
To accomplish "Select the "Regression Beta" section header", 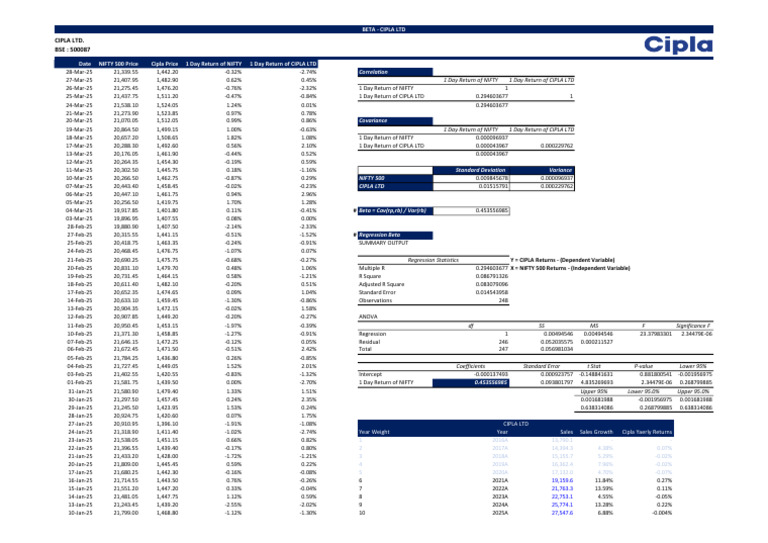I will tap(395, 235).
